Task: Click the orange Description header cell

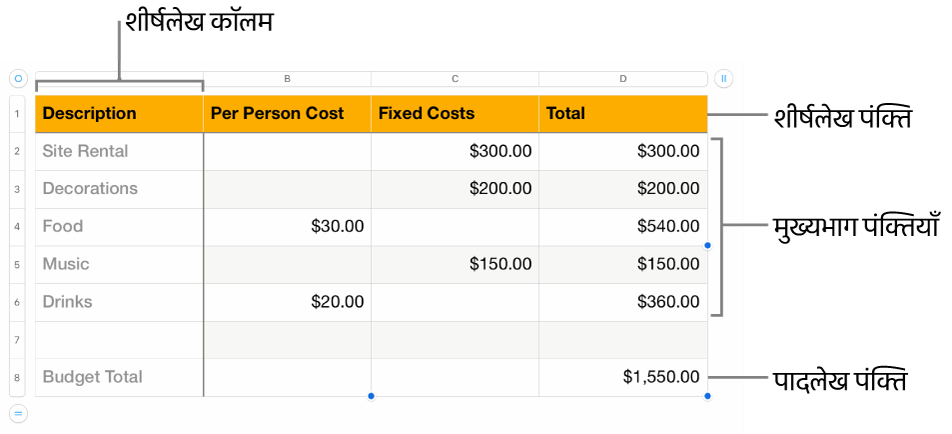Action: (x=119, y=114)
